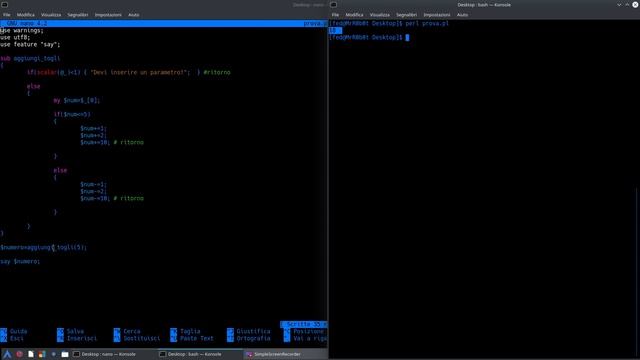640x360 pixels.
Task: Open File menu in bash Konsole window
Action: [335, 15]
